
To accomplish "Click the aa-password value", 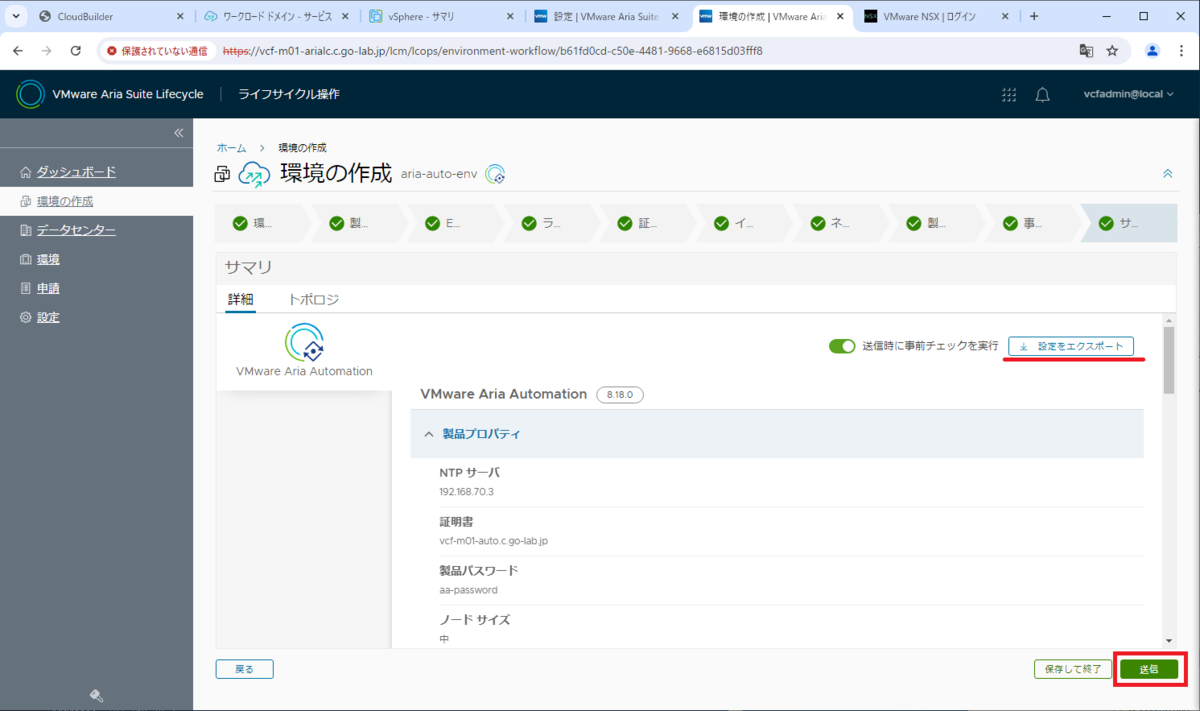I will click(x=469, y=590).
